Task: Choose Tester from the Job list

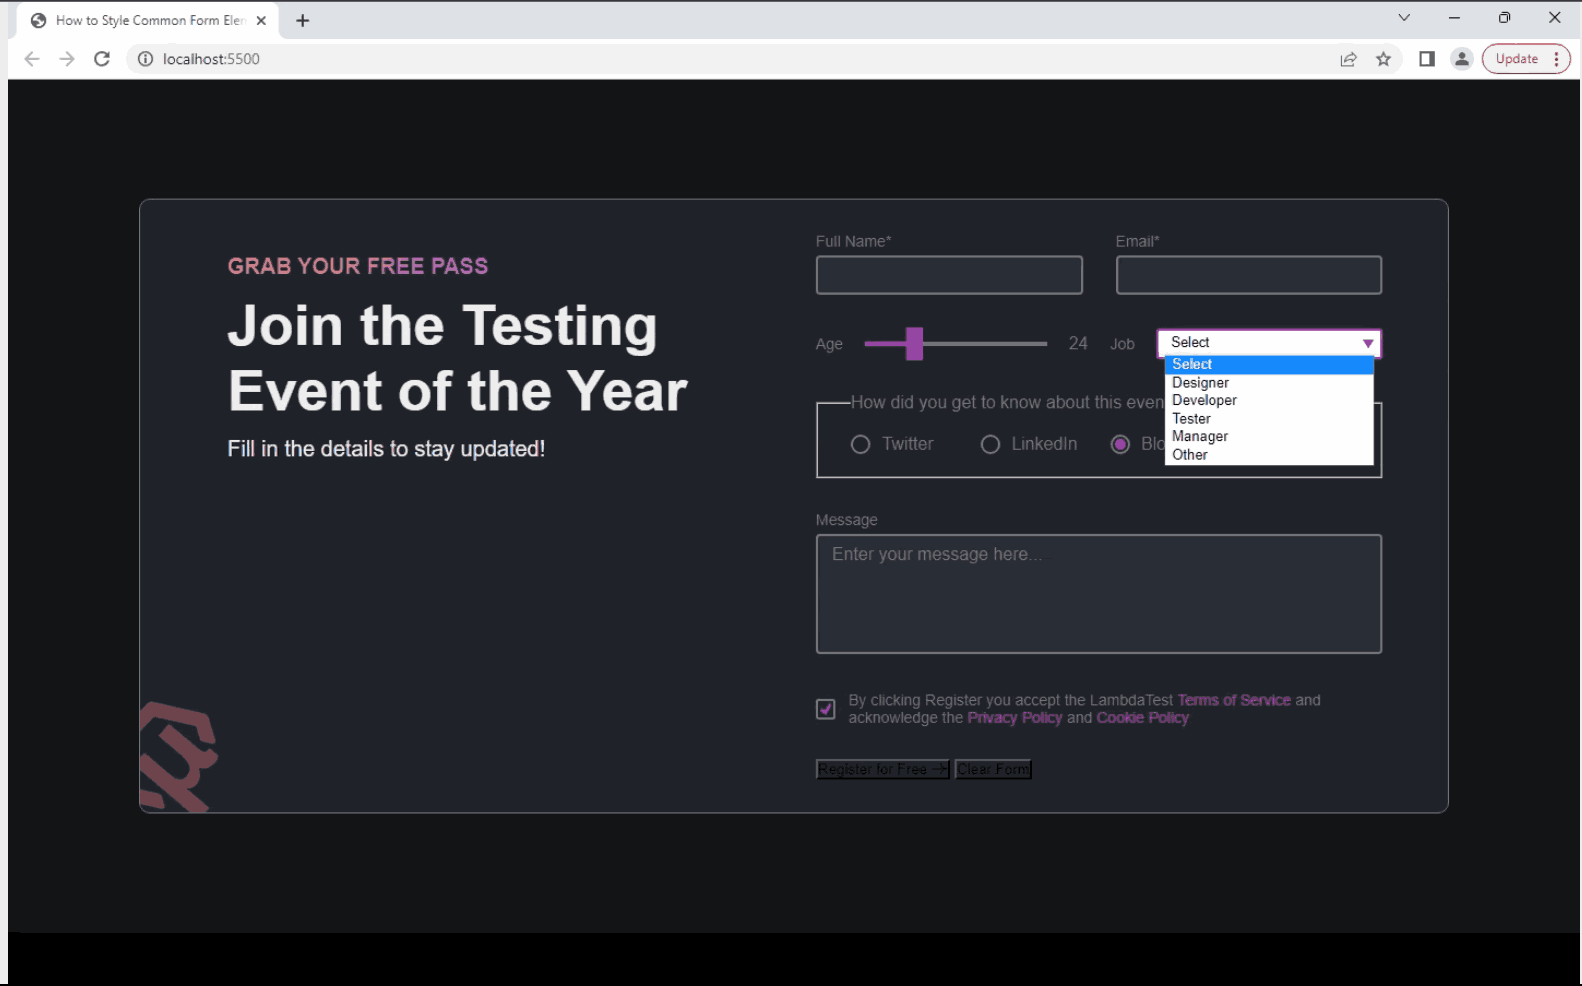Action: pyautogui.click(x=1269, y=419)
